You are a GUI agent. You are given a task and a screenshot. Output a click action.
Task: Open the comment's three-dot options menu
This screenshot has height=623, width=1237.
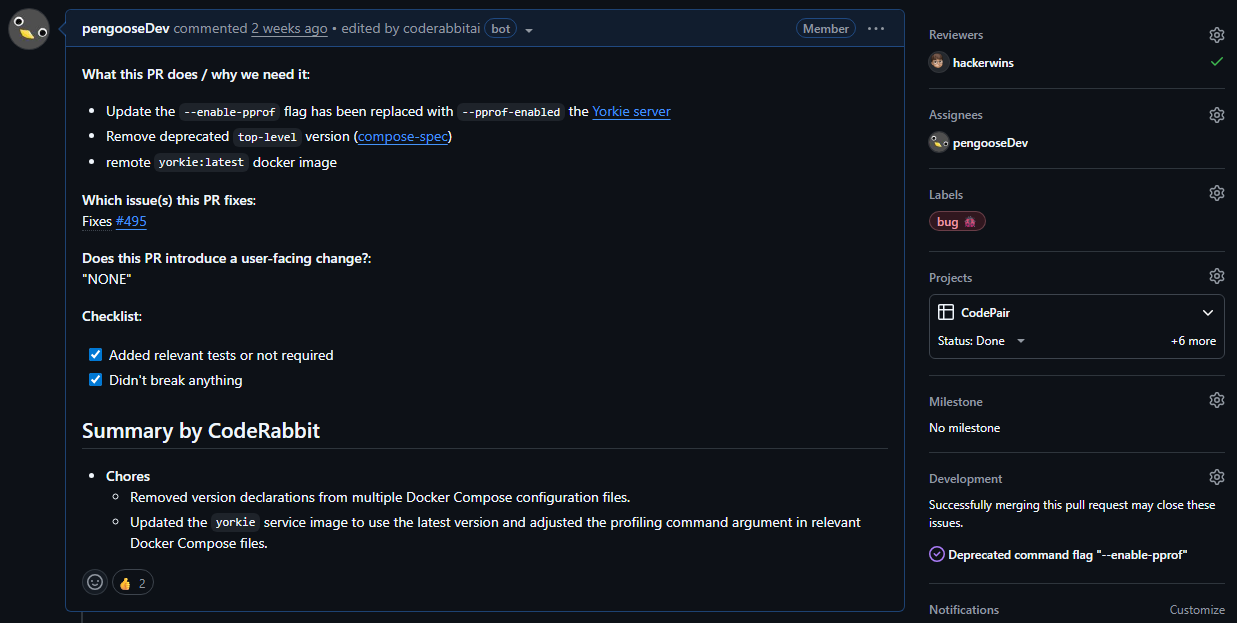[876, 29]
